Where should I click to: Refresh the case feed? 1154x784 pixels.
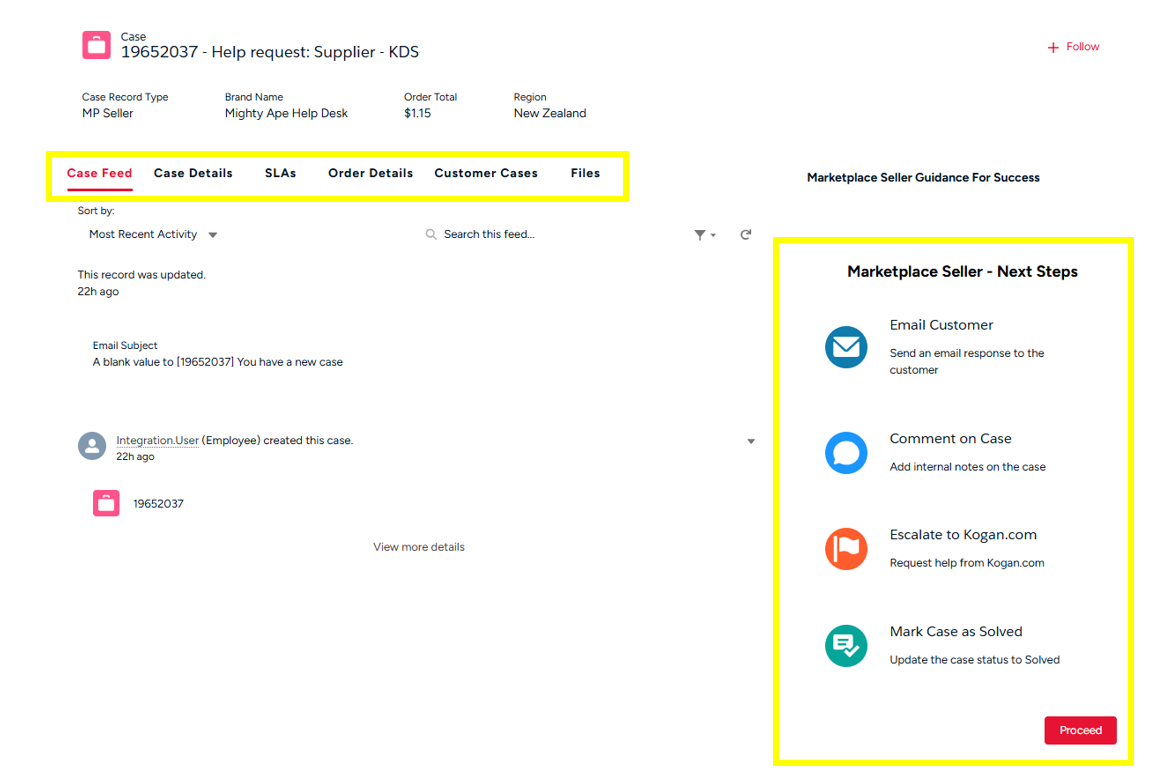pyautogui.click(x=745, y=234)
